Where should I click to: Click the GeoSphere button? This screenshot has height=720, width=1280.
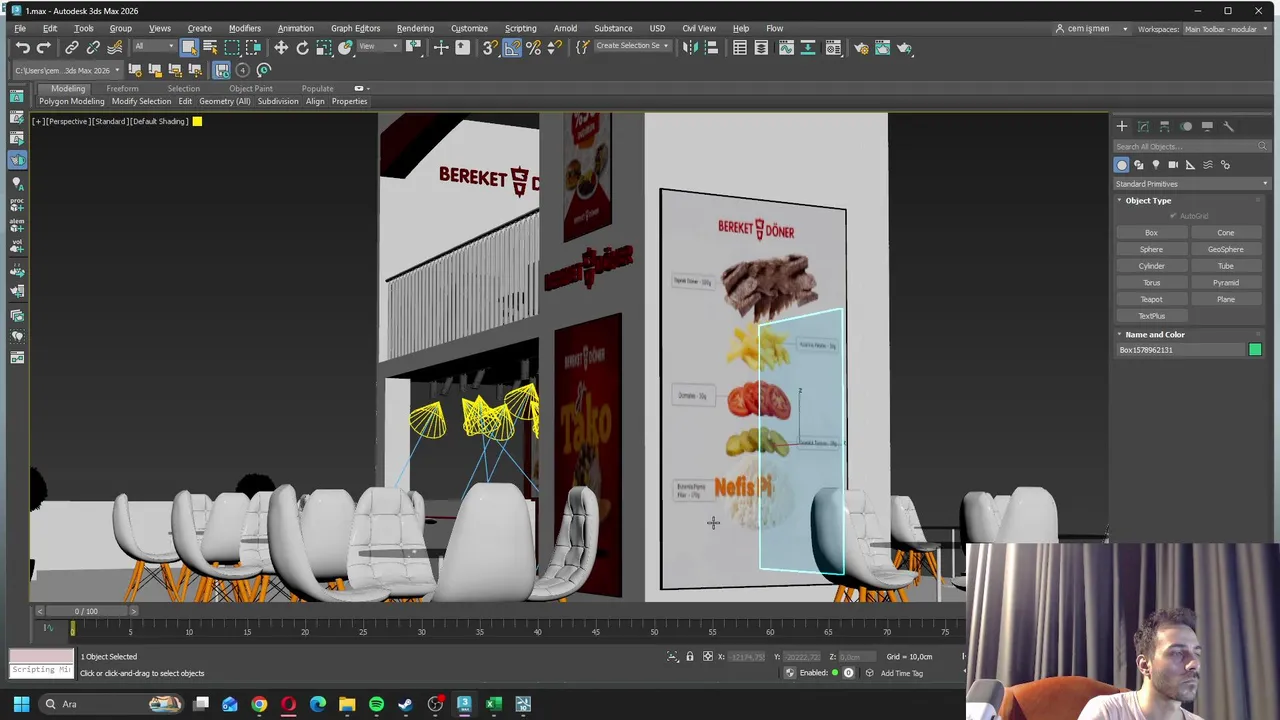tap(1225, 249)
